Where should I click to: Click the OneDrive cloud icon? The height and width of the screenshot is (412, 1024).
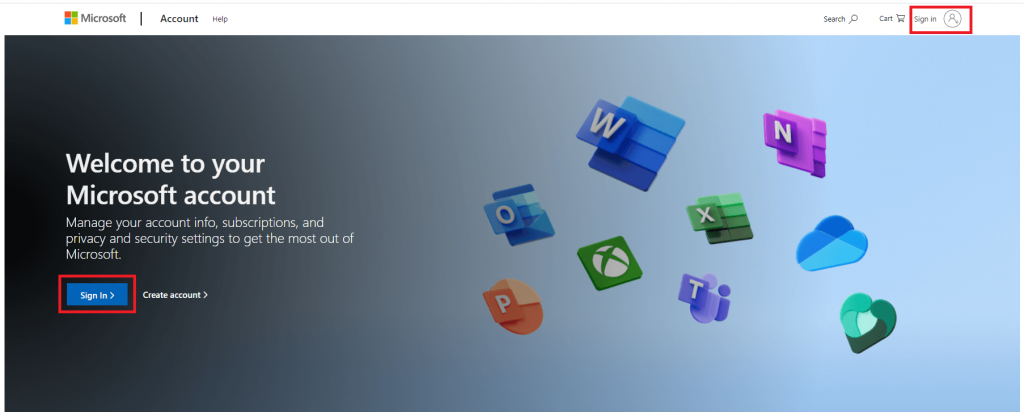point(831,244)
